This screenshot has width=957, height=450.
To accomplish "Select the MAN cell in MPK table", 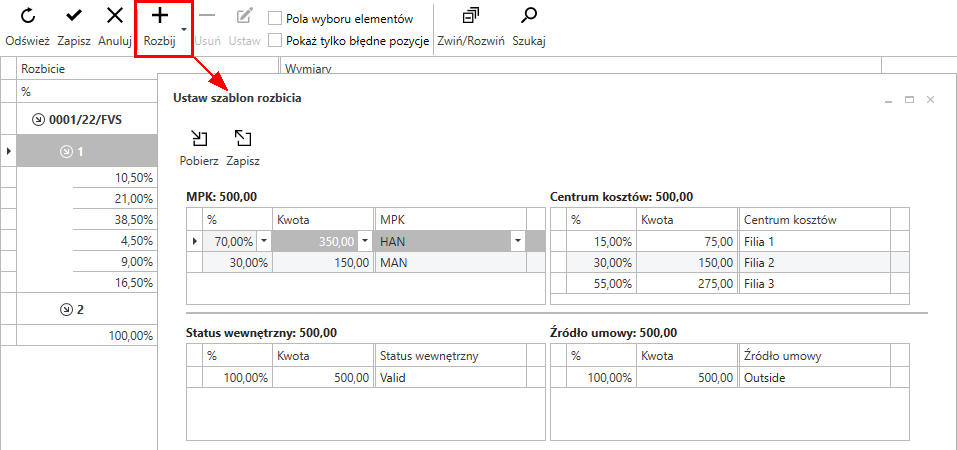I will pos(450,263).
